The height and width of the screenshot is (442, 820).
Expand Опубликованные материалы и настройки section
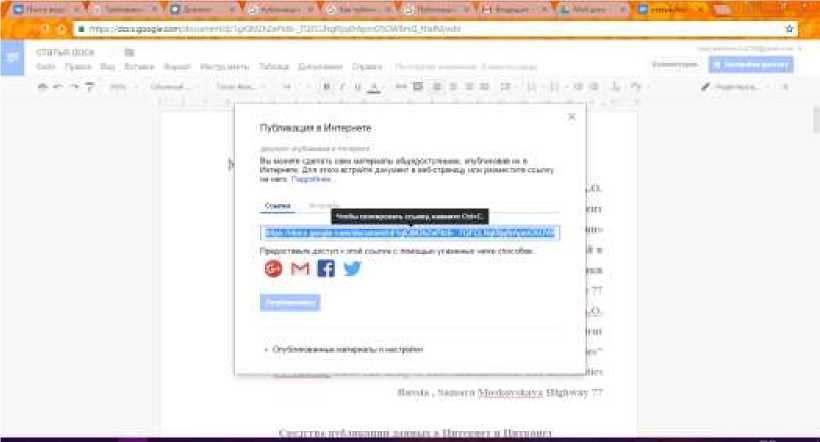tap(344, 349)
